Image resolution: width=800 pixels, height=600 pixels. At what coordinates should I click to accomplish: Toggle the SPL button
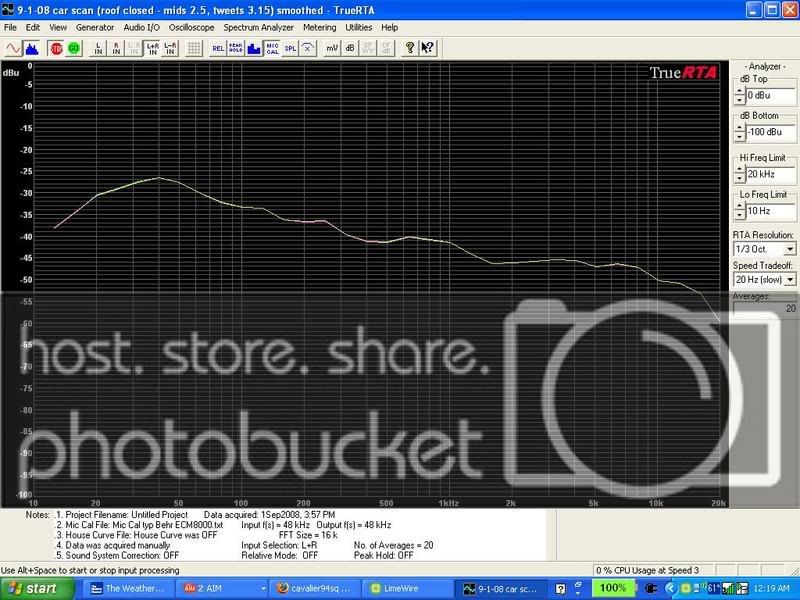point(290,48)
